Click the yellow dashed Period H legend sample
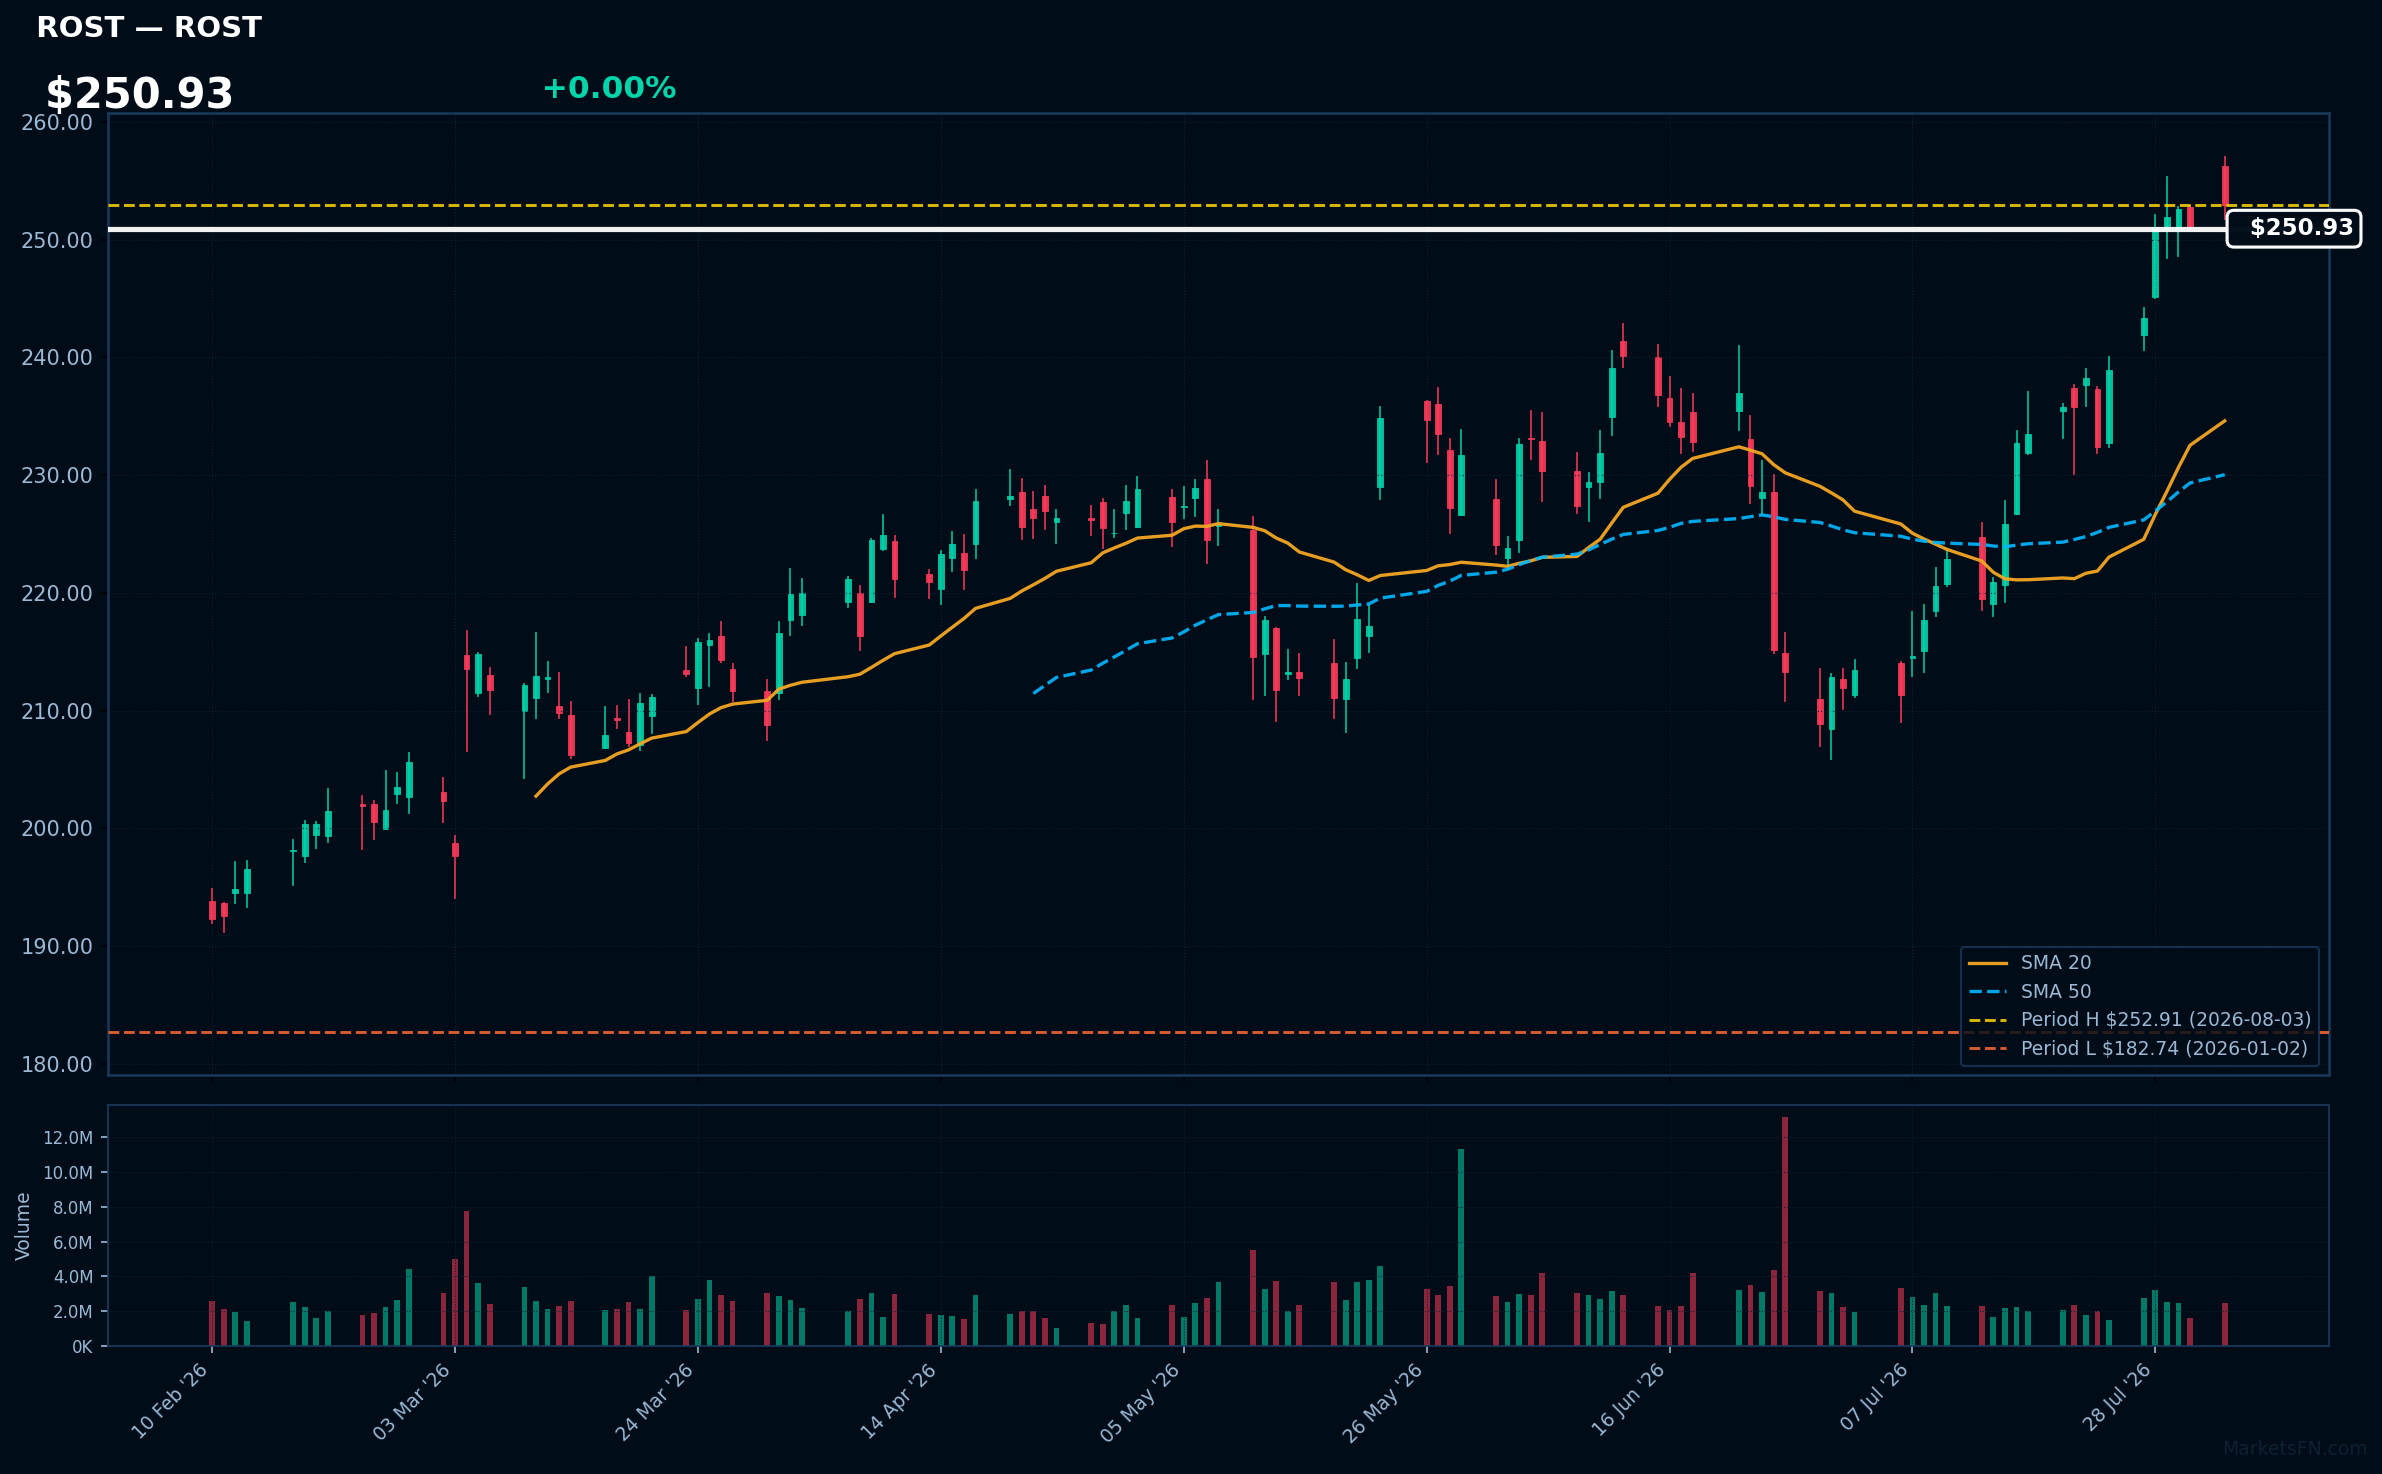 coord(1988,1020)
